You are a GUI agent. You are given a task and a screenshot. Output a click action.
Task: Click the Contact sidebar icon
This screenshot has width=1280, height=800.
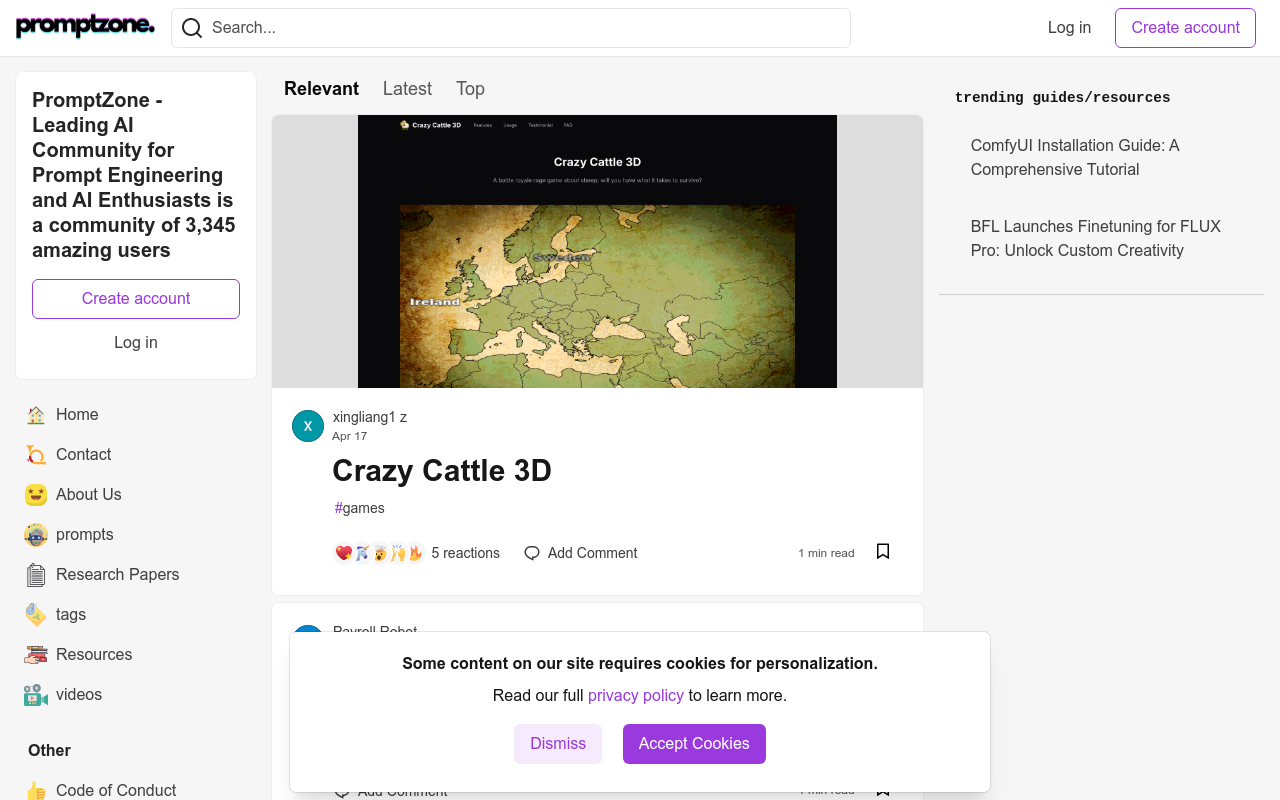click(36, 455)
